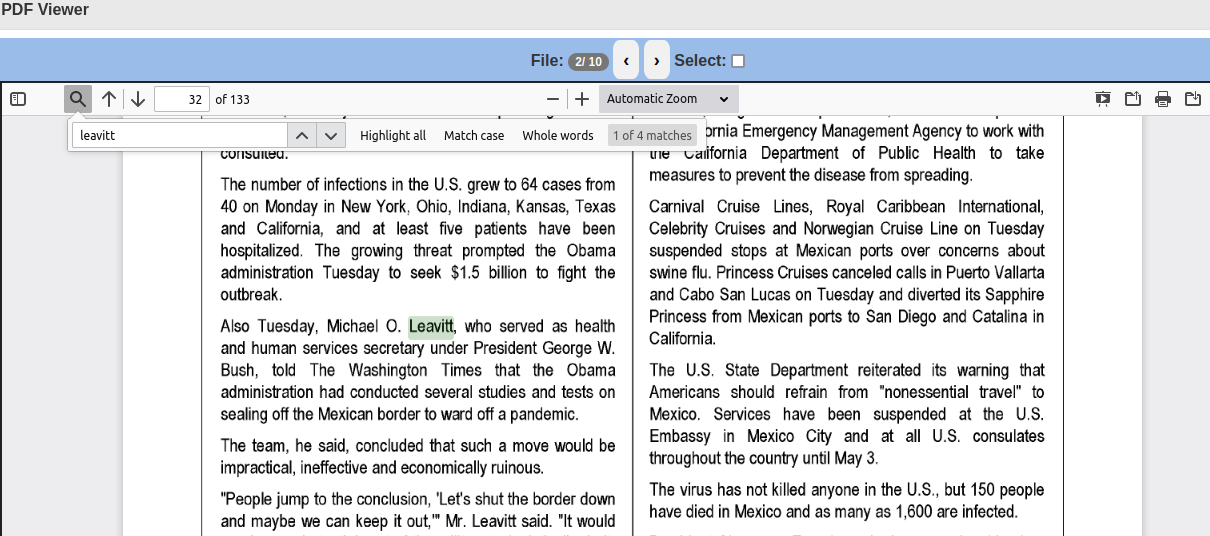Click the PDF Viewer title
Viewport: 1210px width, 536px height.
[45, 10]
